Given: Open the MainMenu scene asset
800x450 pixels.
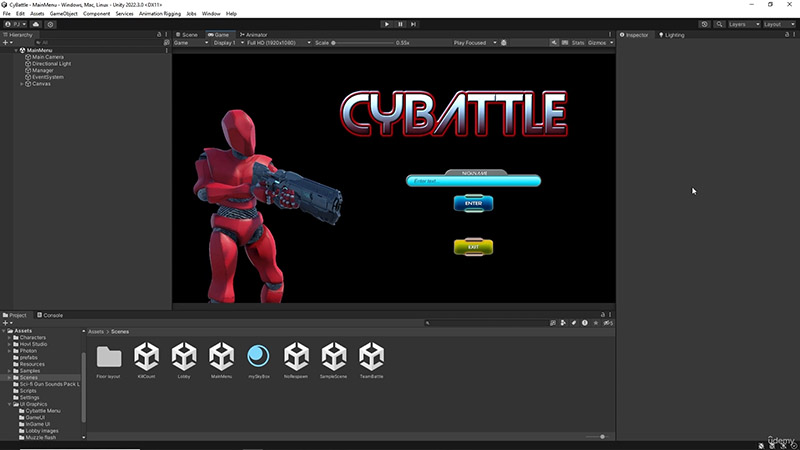Looking at the screenshot, I should click(x=222, y=355).
